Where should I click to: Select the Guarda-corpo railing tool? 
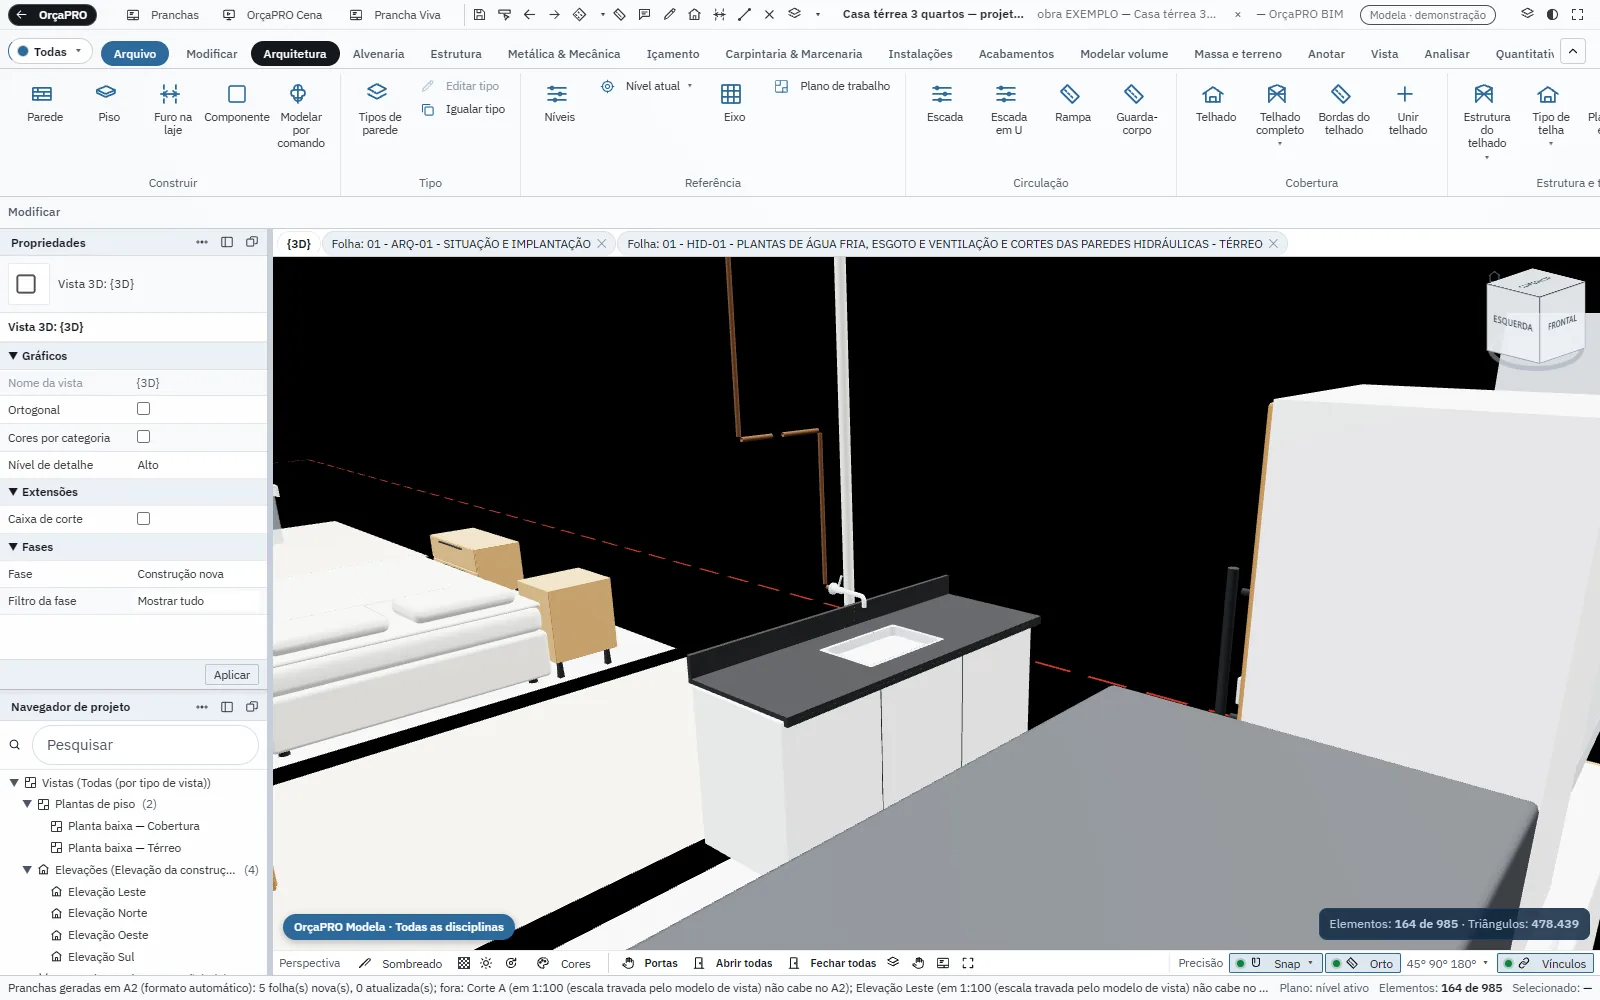[1136, 110]
